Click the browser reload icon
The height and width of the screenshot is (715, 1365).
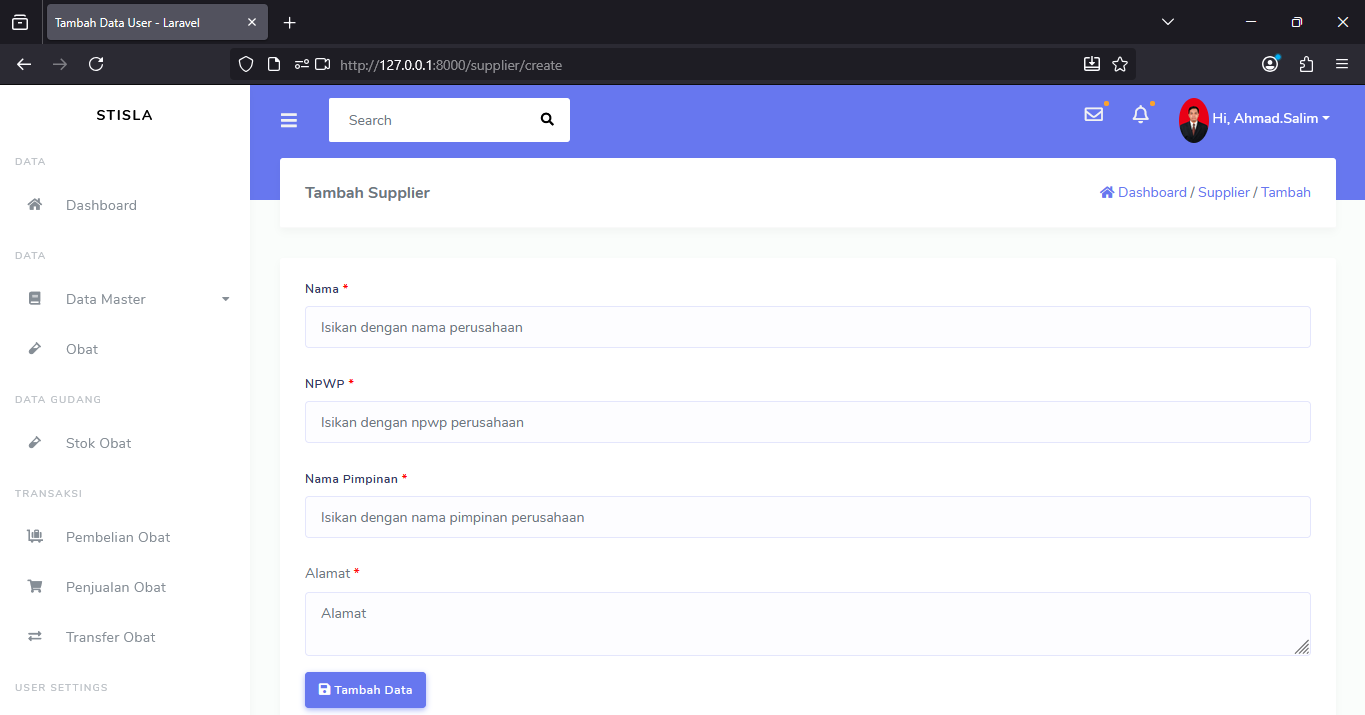[96, 64]
